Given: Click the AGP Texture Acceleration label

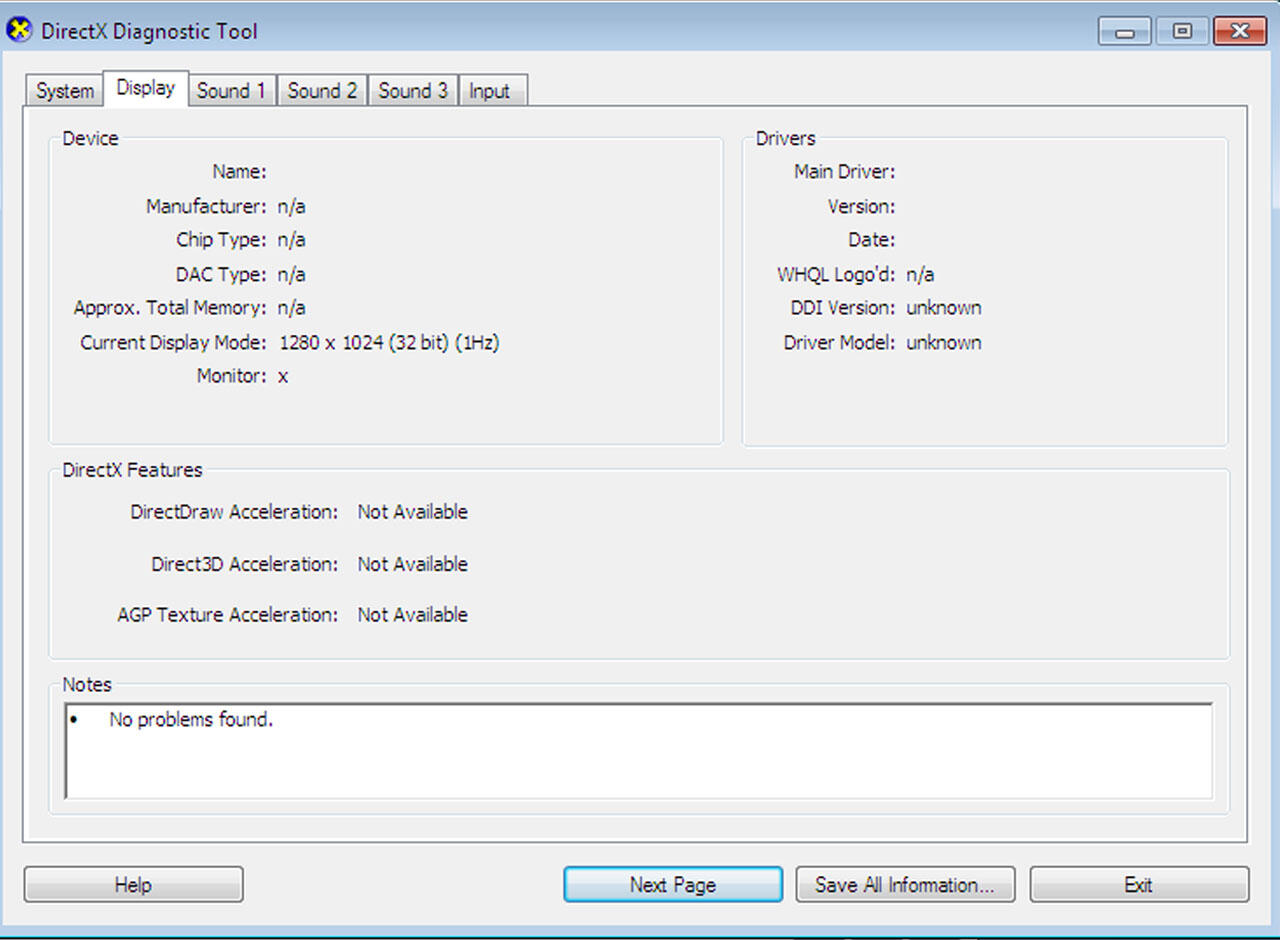Looking at the screenshot, I should coord(228,615).
